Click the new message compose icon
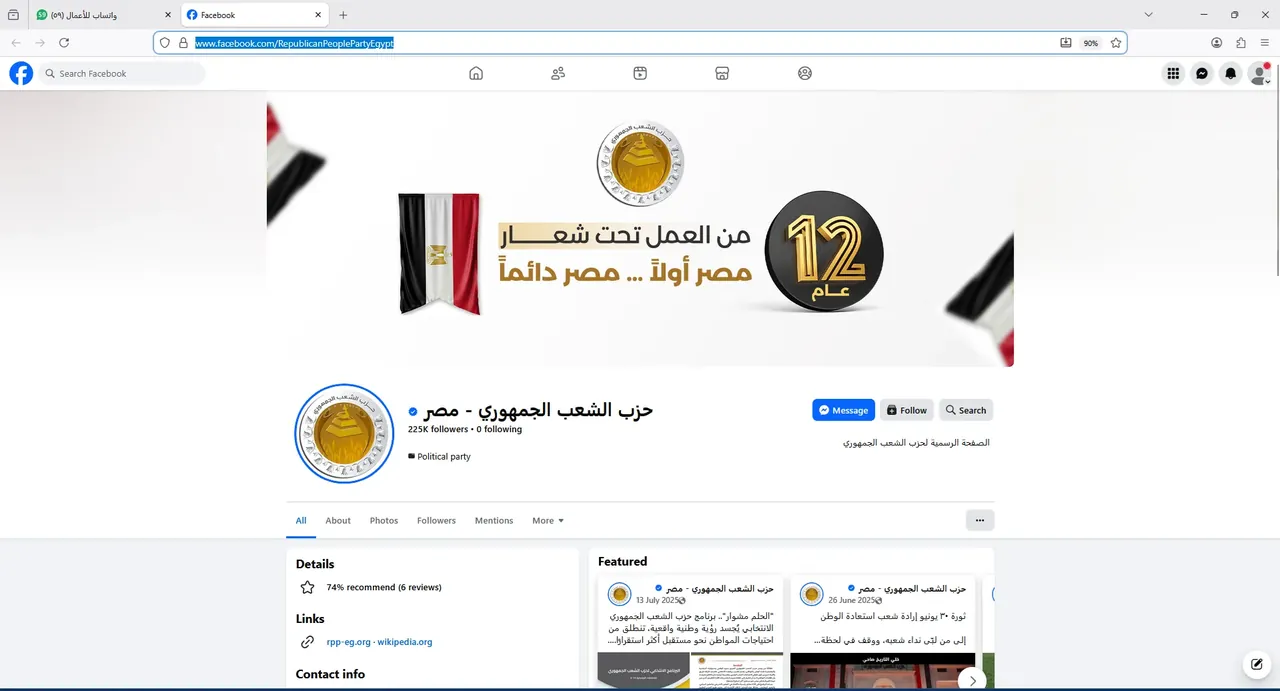This screenshot has width=1280, height=691. pyautogui.click(x=1255, y=664)
